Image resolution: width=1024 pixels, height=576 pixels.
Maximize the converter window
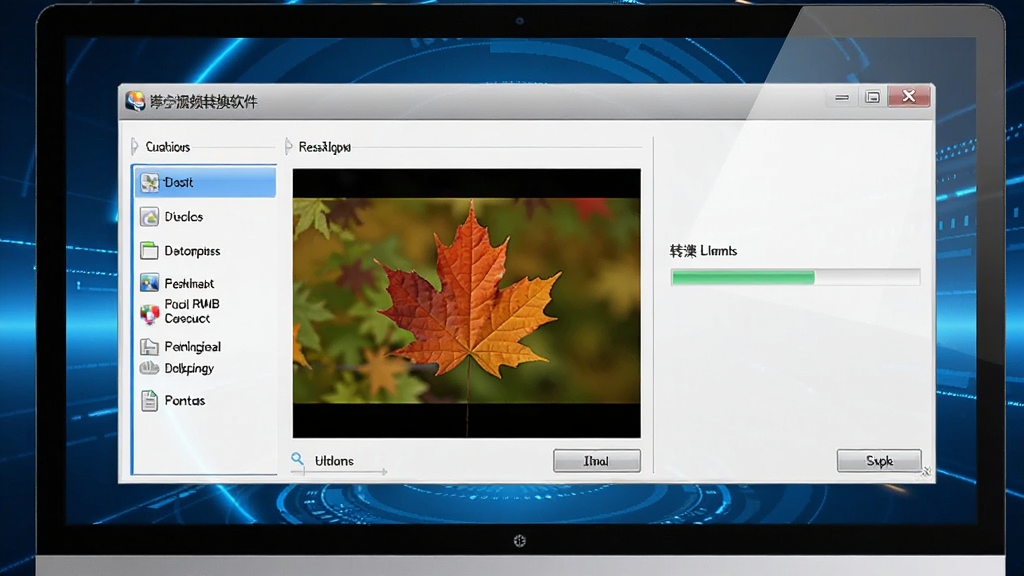(872, 97)
